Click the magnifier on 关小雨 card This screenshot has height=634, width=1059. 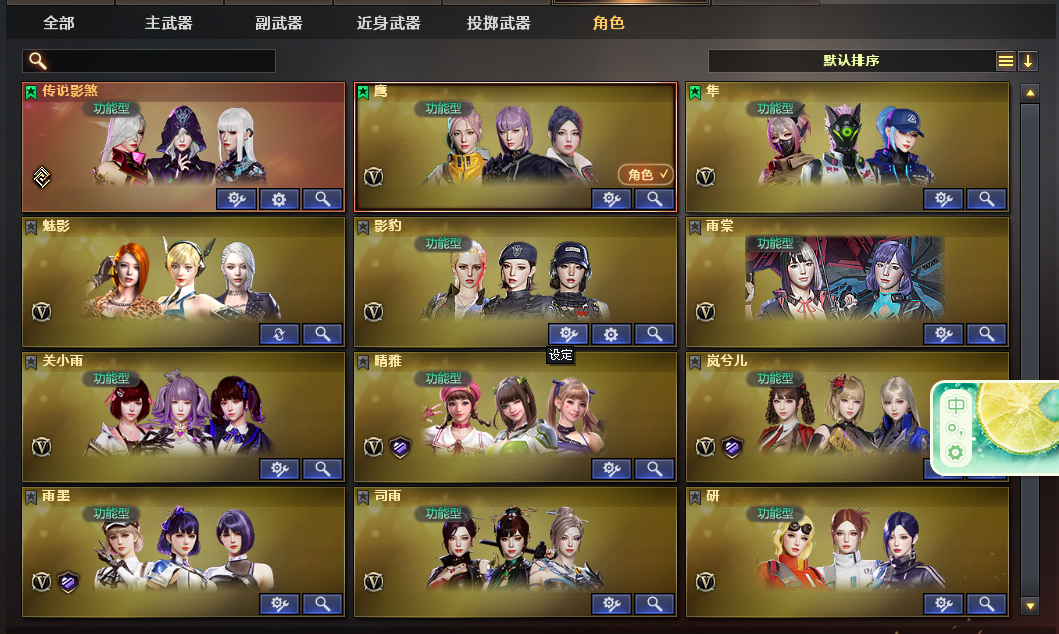322,469
